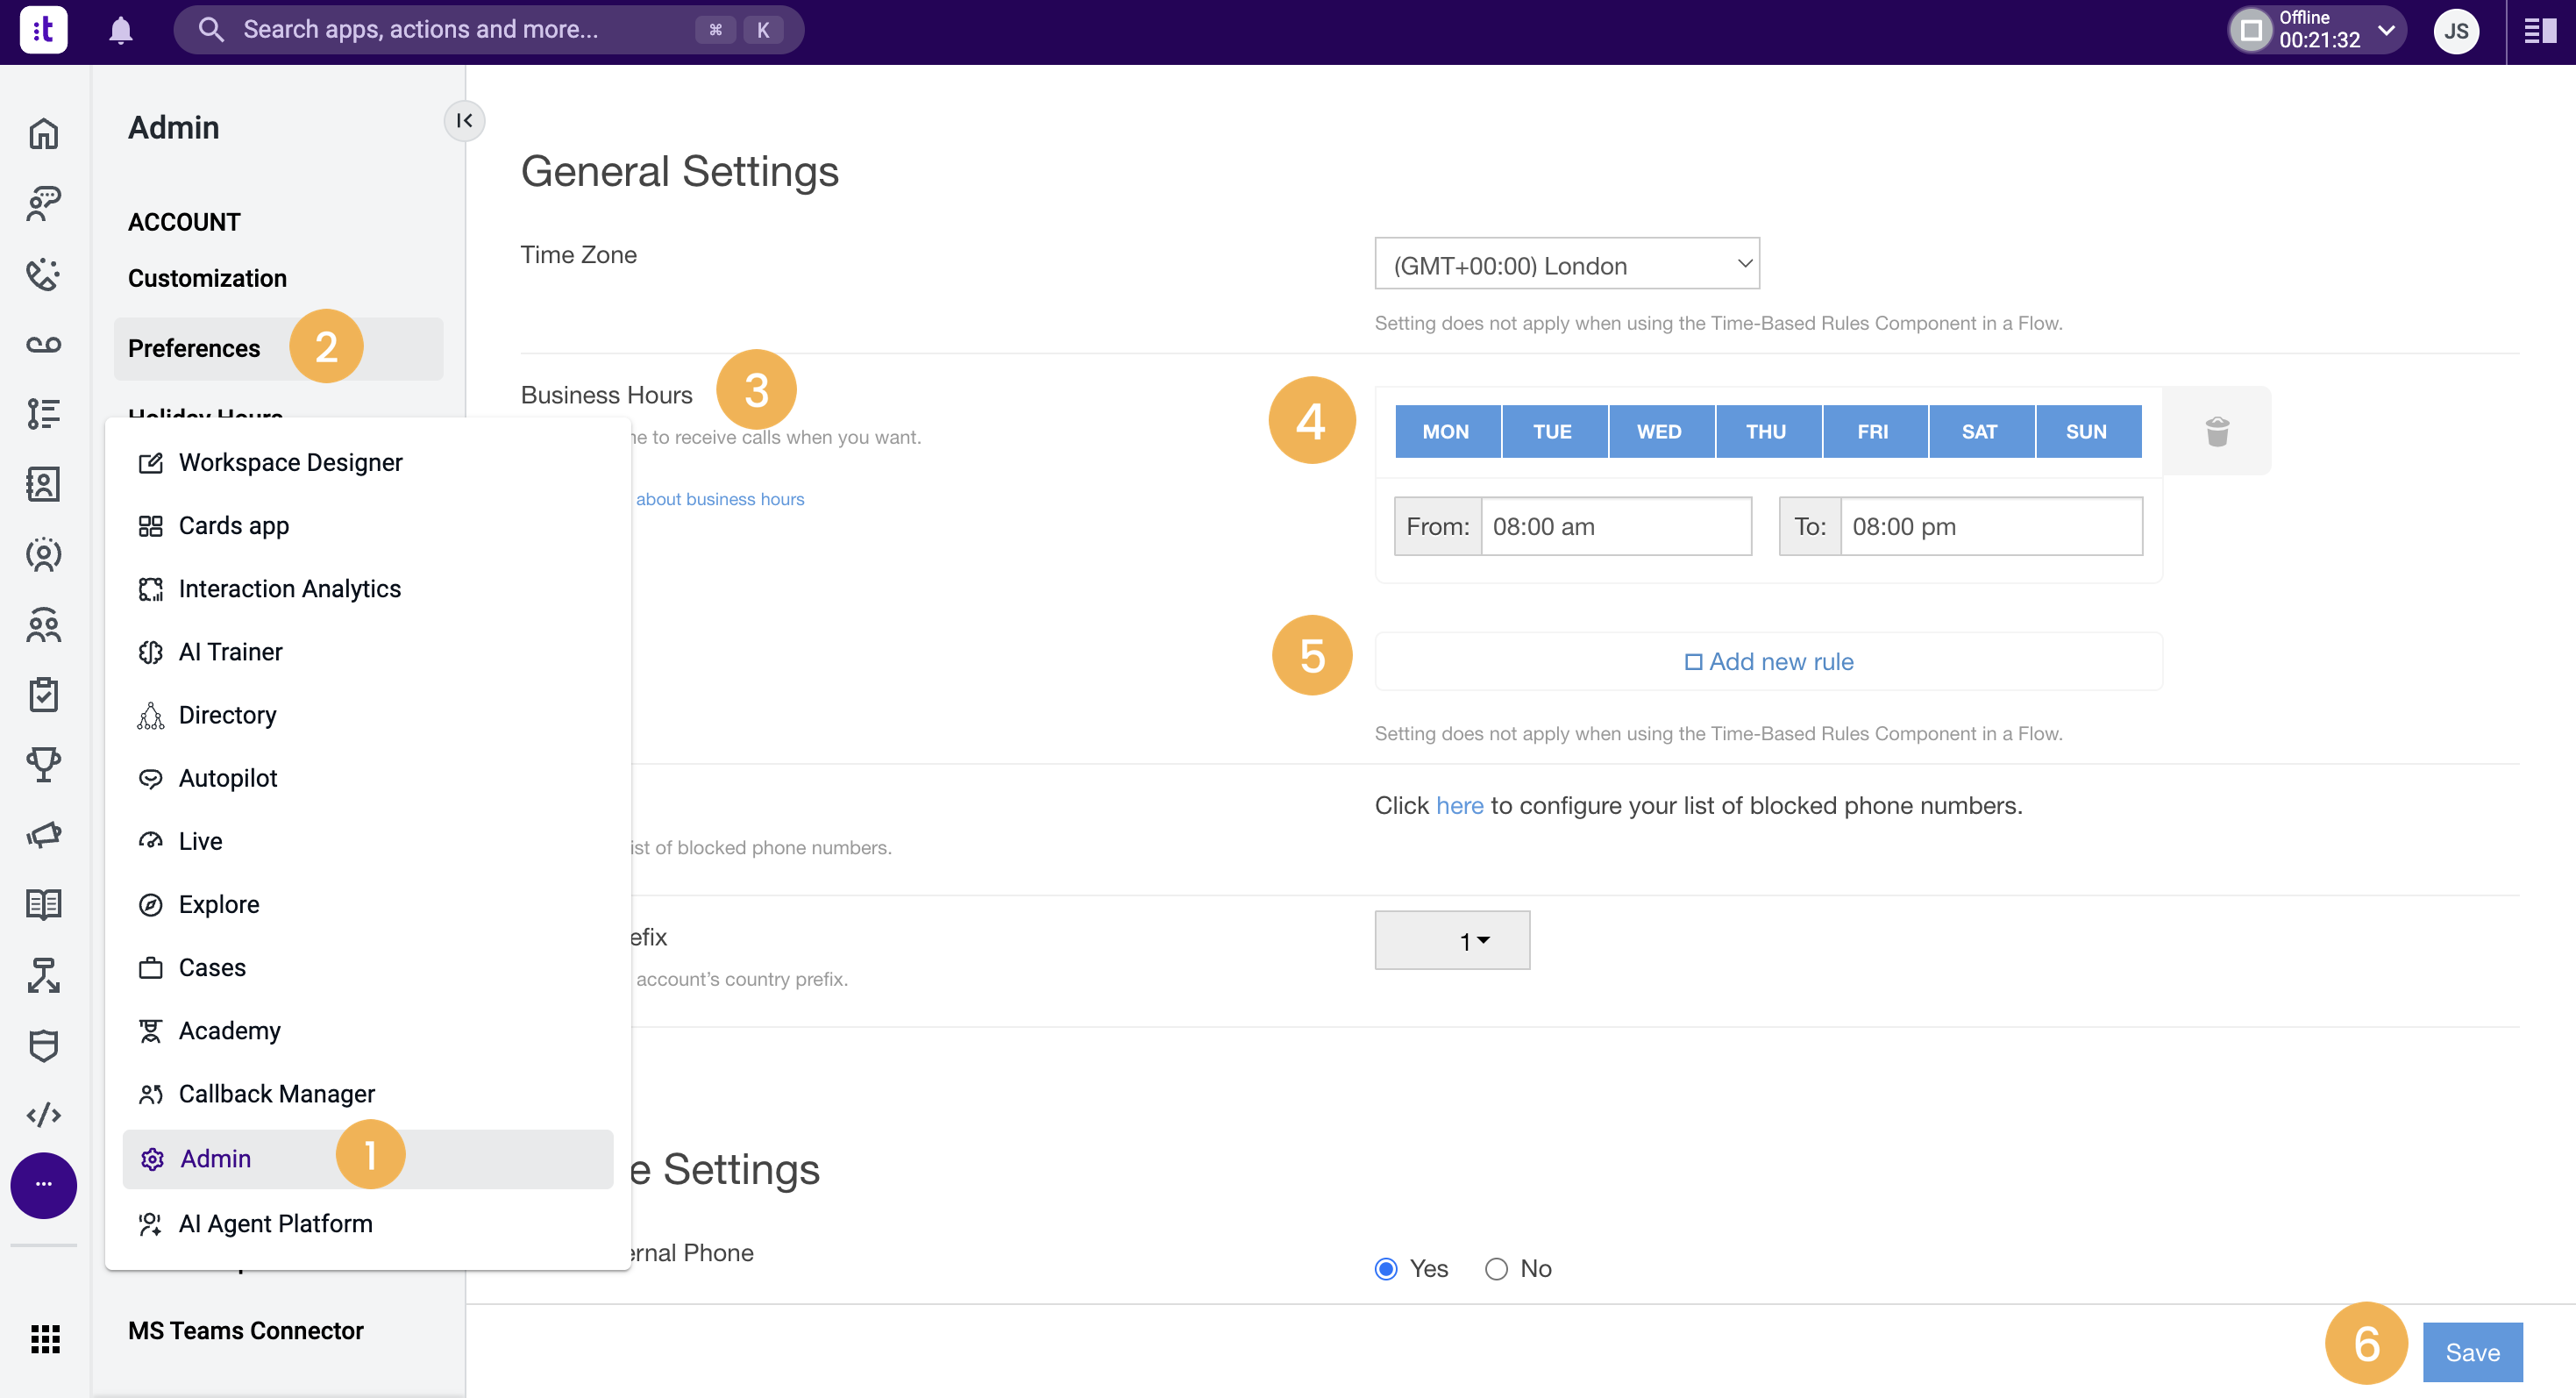The width and height of the screenshot is (2576, 1398).
Task: Click the To time field 08:00 pm
Action: [x=1990, y=527]
